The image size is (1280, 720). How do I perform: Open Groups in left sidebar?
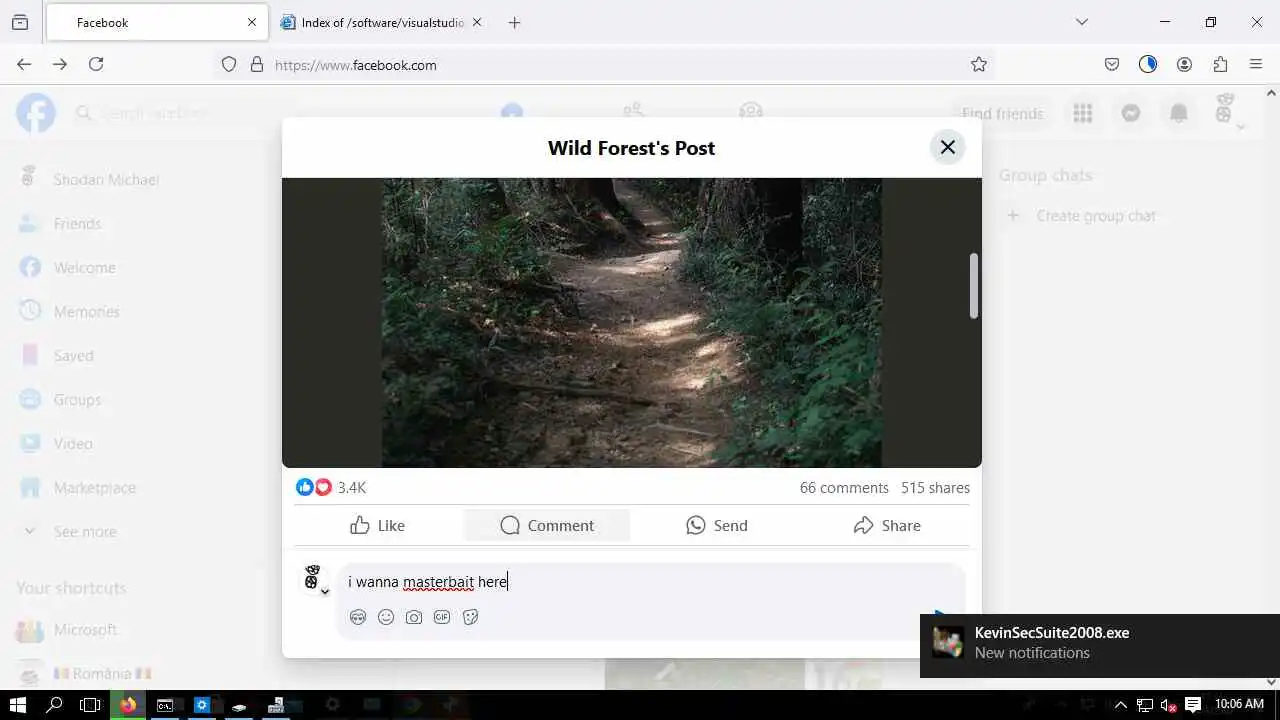coord(77,399)
